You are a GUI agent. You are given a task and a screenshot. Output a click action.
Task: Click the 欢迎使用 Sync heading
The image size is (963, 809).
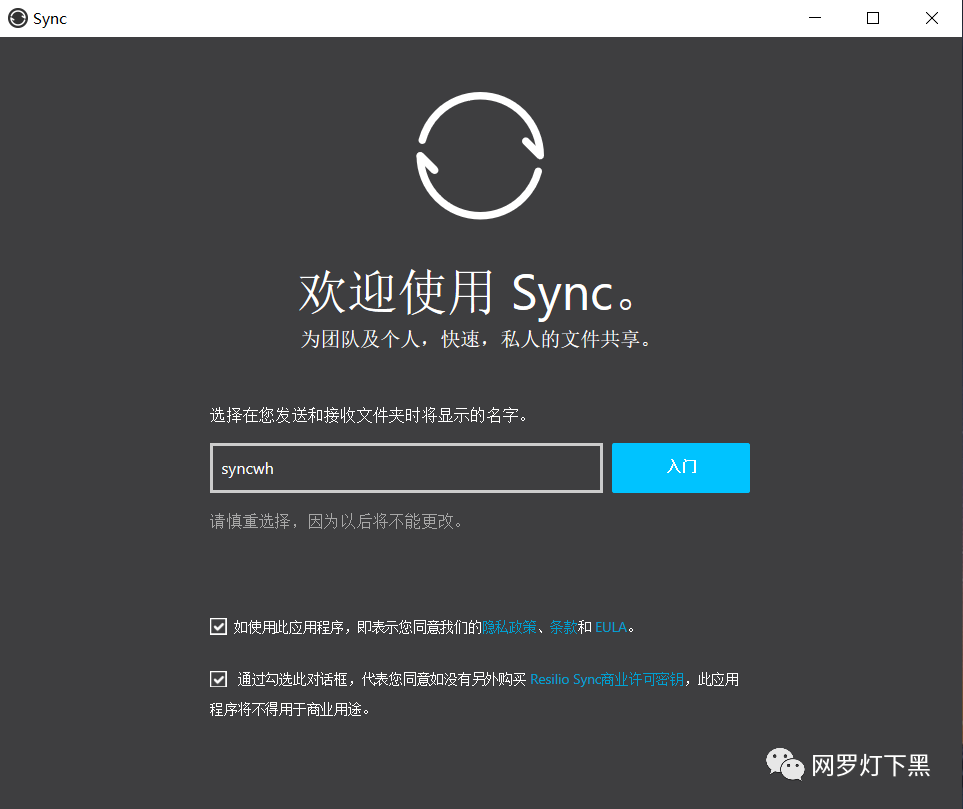(480, 293)
